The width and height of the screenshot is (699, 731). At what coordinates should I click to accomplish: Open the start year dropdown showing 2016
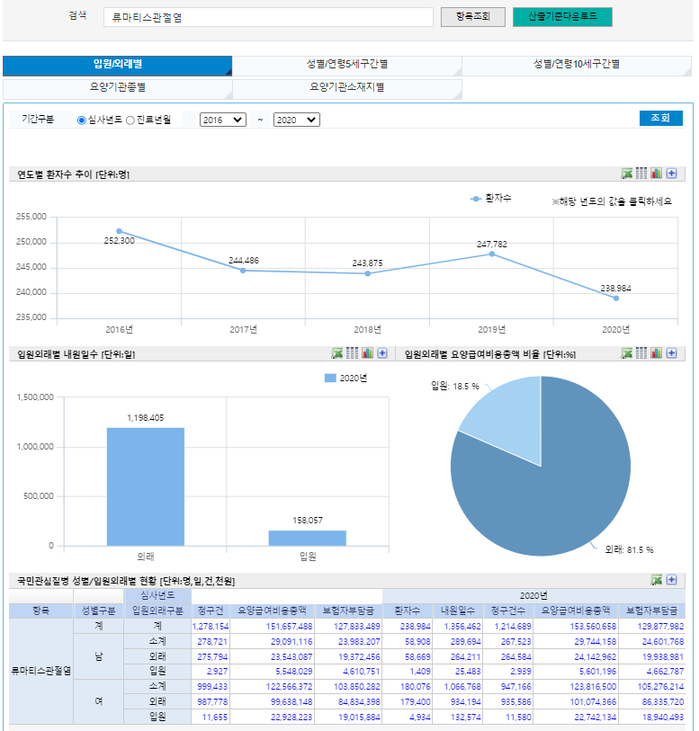click(x=222, y=120)
